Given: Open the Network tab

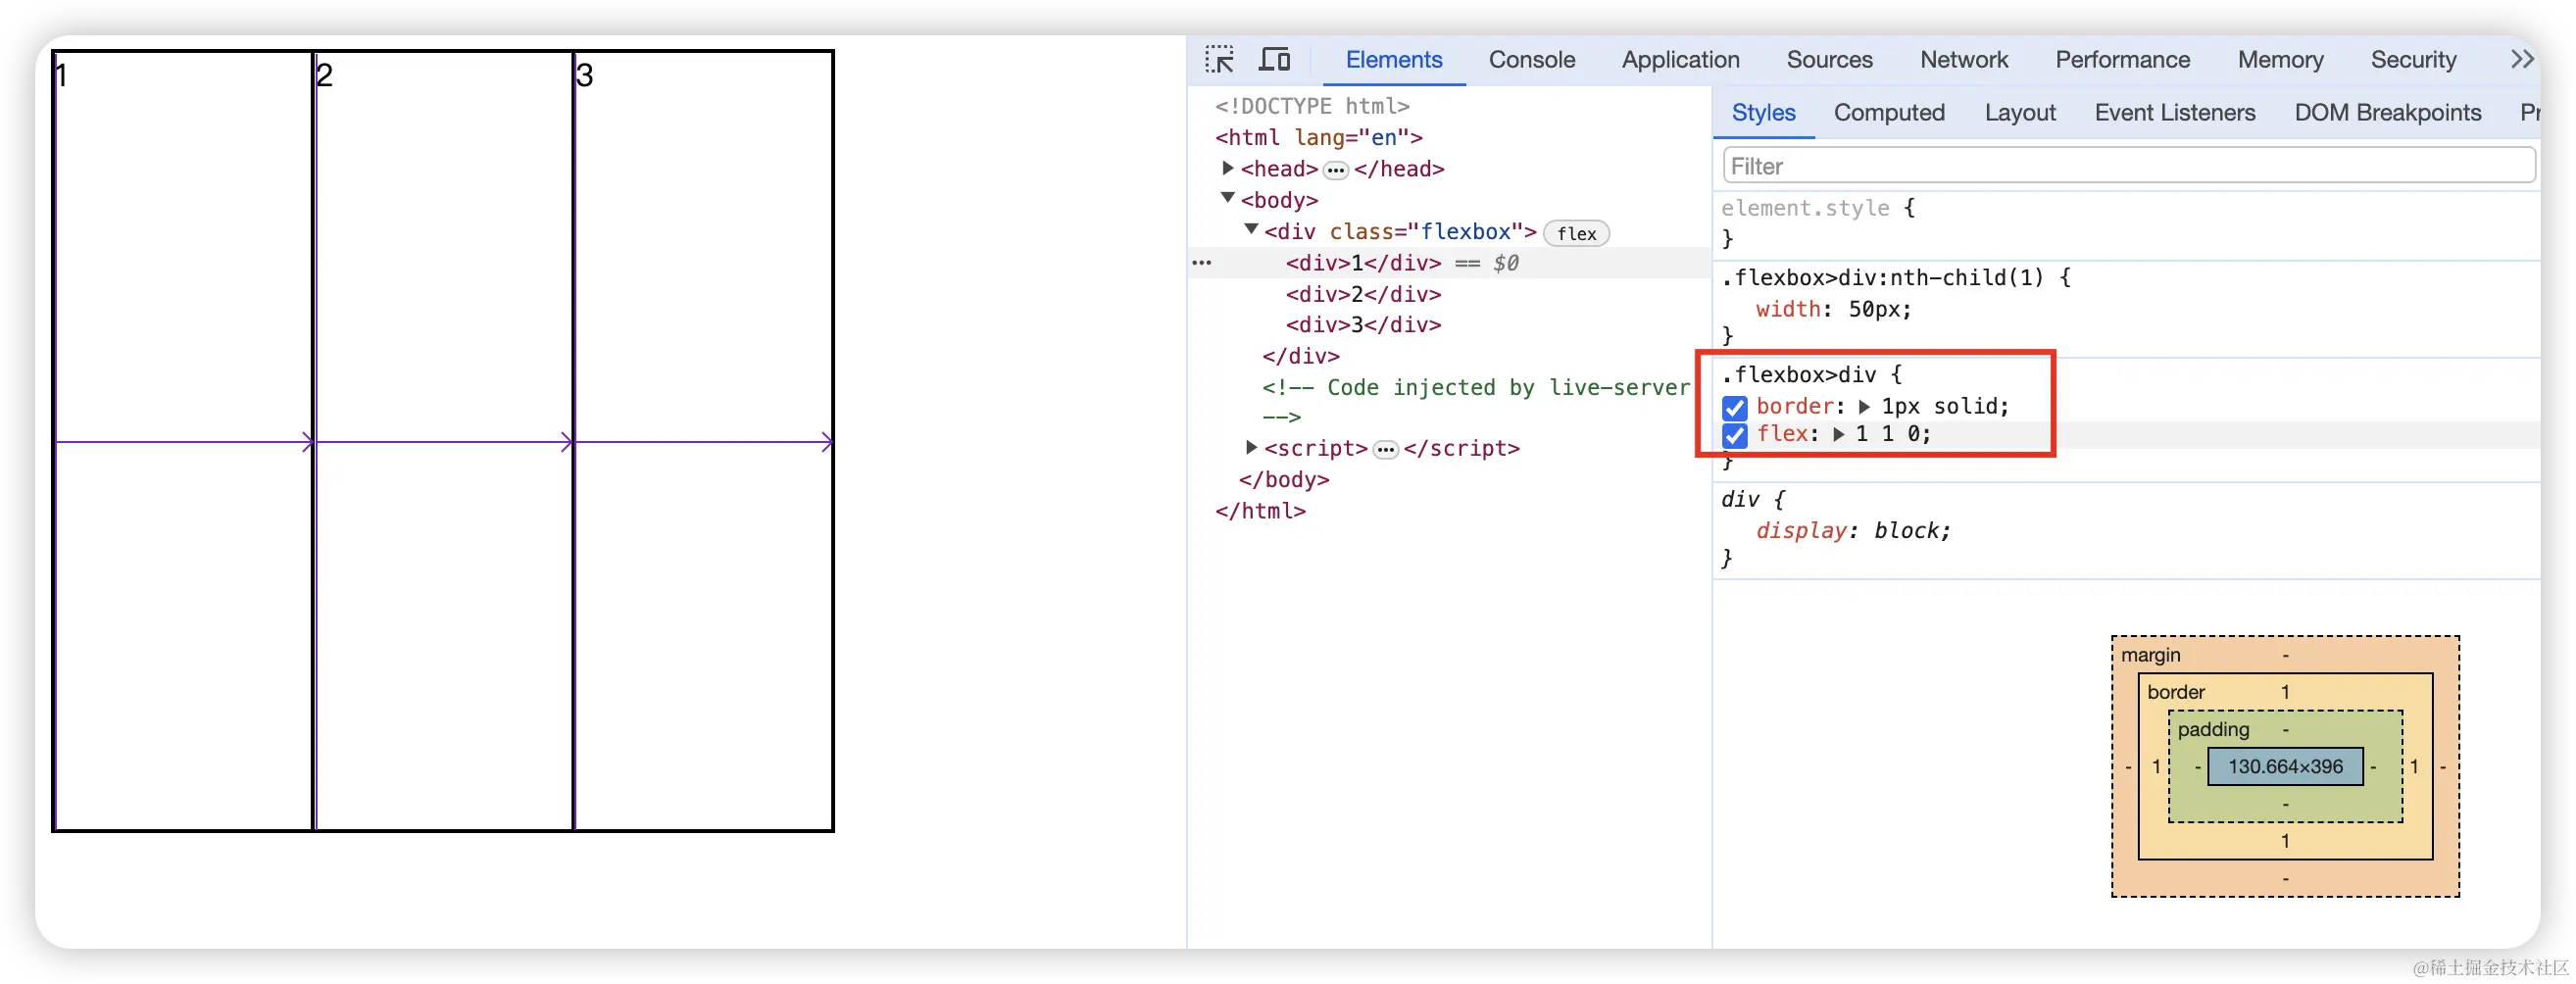Looking at the screenshot, I should 1963,60.
